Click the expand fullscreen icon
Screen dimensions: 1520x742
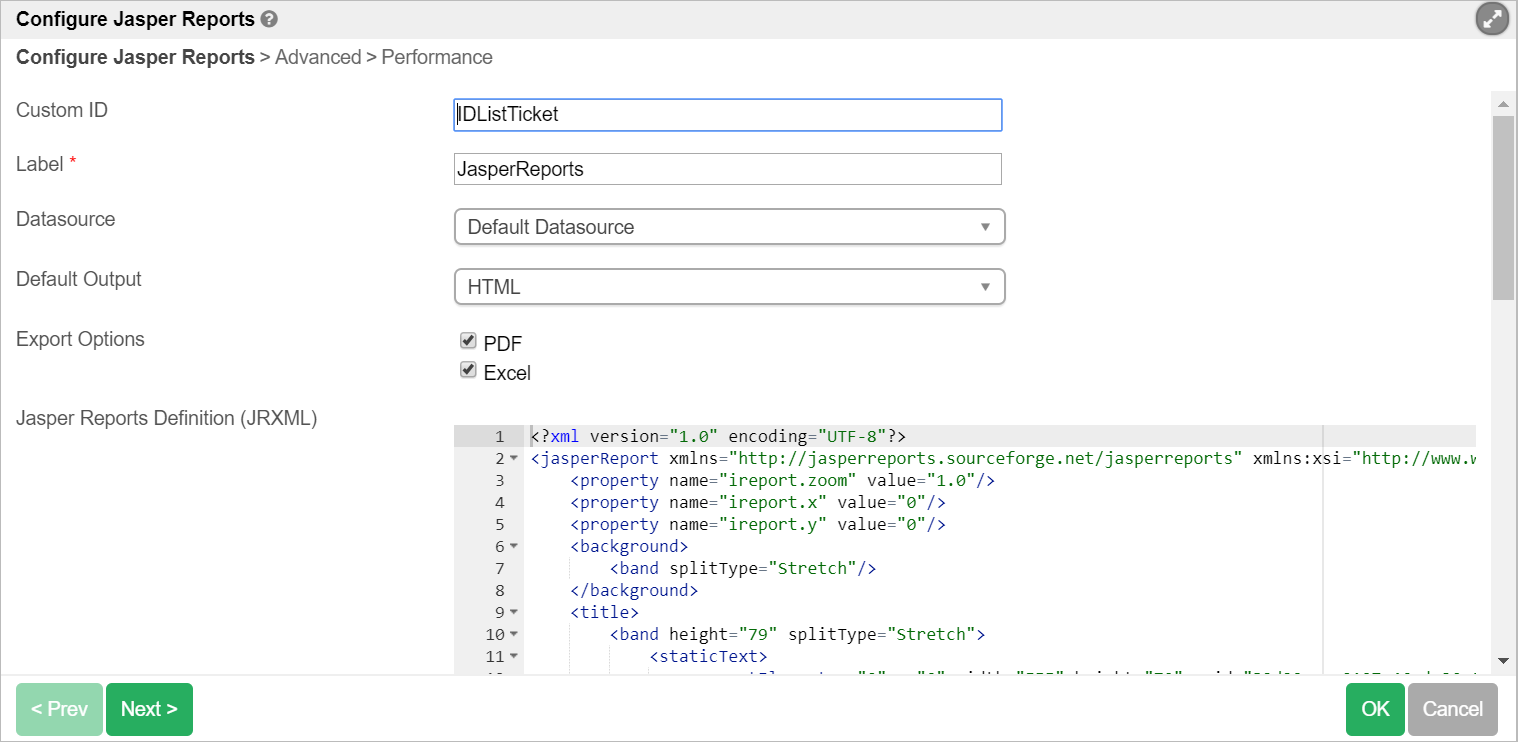pyautogui.click(x=1492, y=19)
